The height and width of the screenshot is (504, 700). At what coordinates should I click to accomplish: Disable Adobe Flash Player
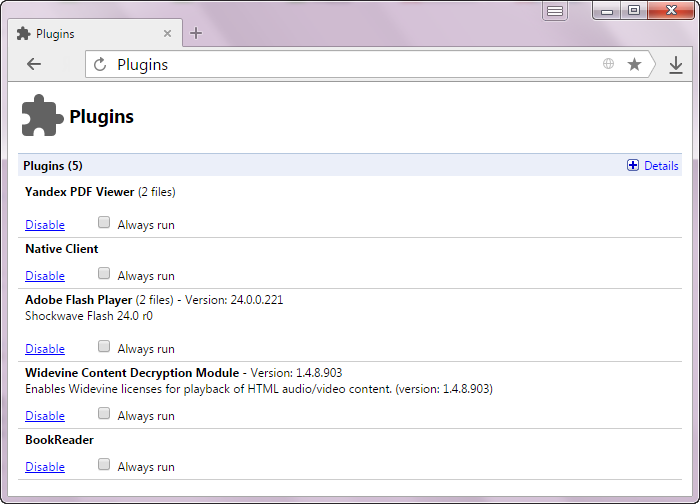point(45,349)
